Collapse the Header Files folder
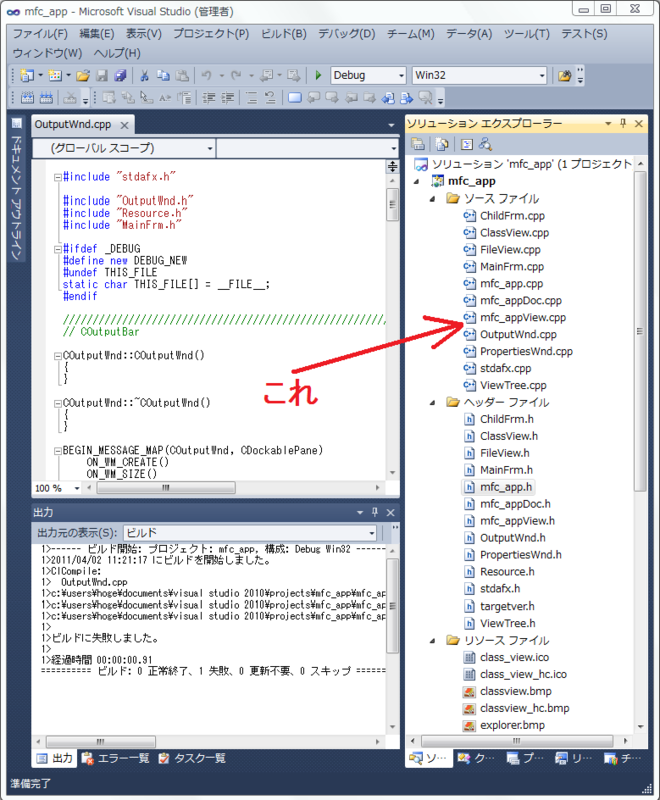The width and height of the screenshot is (660, 800). pyautogui.click(x=433, y=402)
